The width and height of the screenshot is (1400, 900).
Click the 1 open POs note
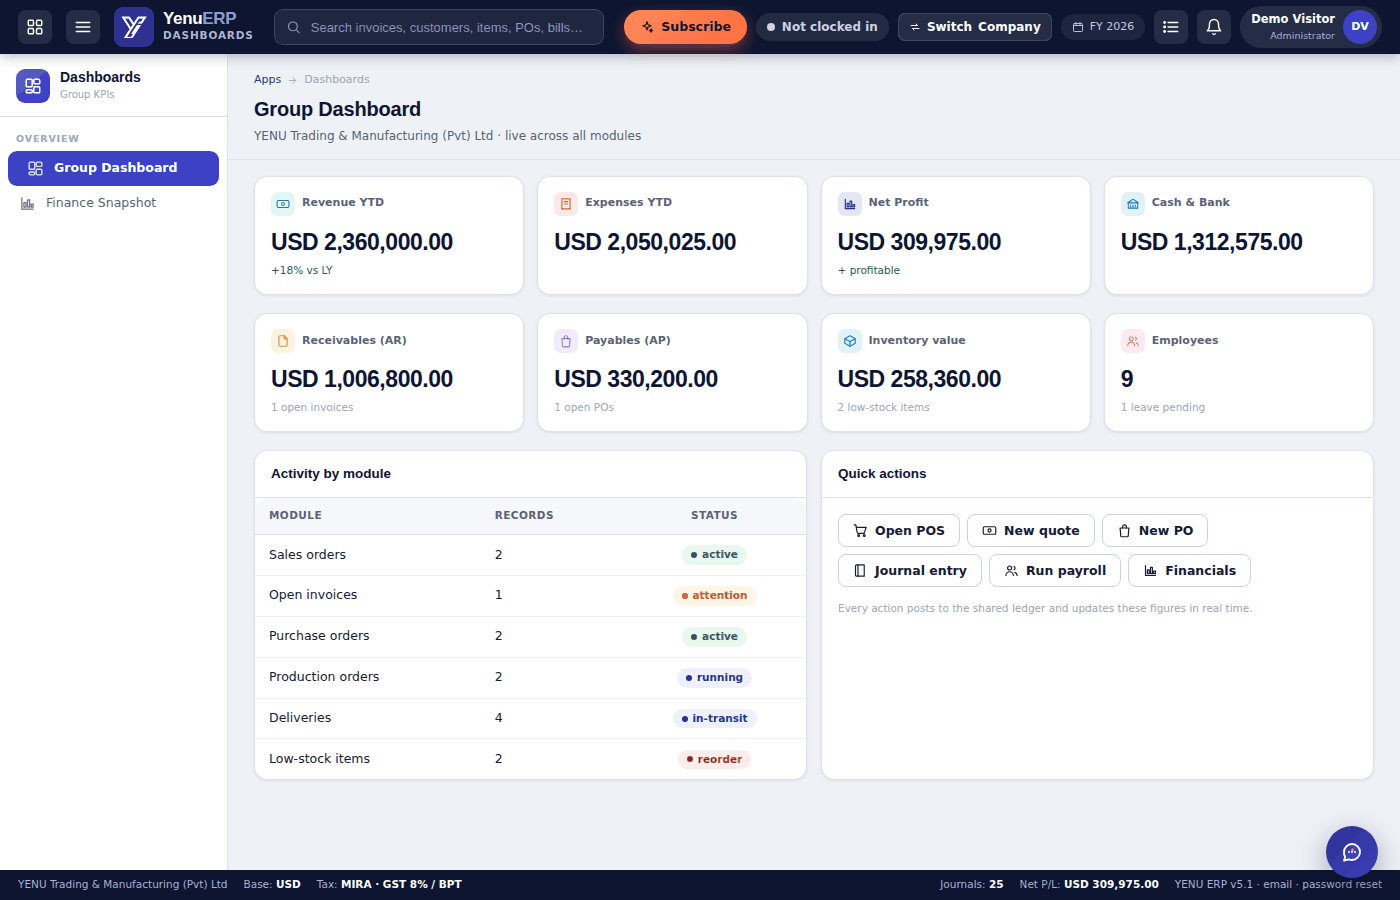pyautogui.click(x=584, y=408)
